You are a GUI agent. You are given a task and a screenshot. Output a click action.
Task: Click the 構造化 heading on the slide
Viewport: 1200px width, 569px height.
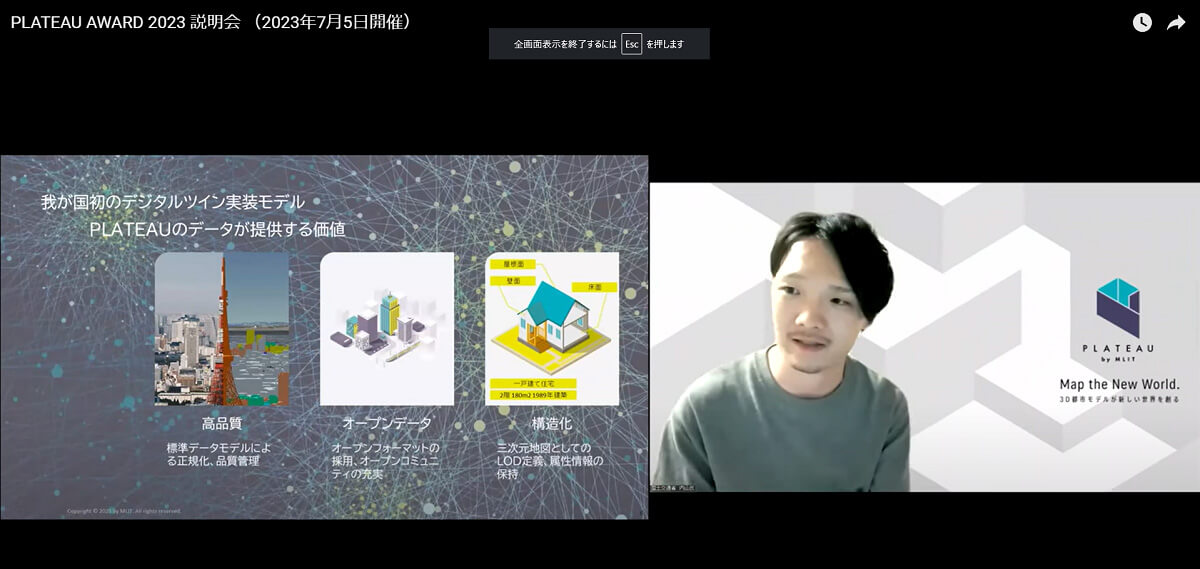(x=551, y=424)
